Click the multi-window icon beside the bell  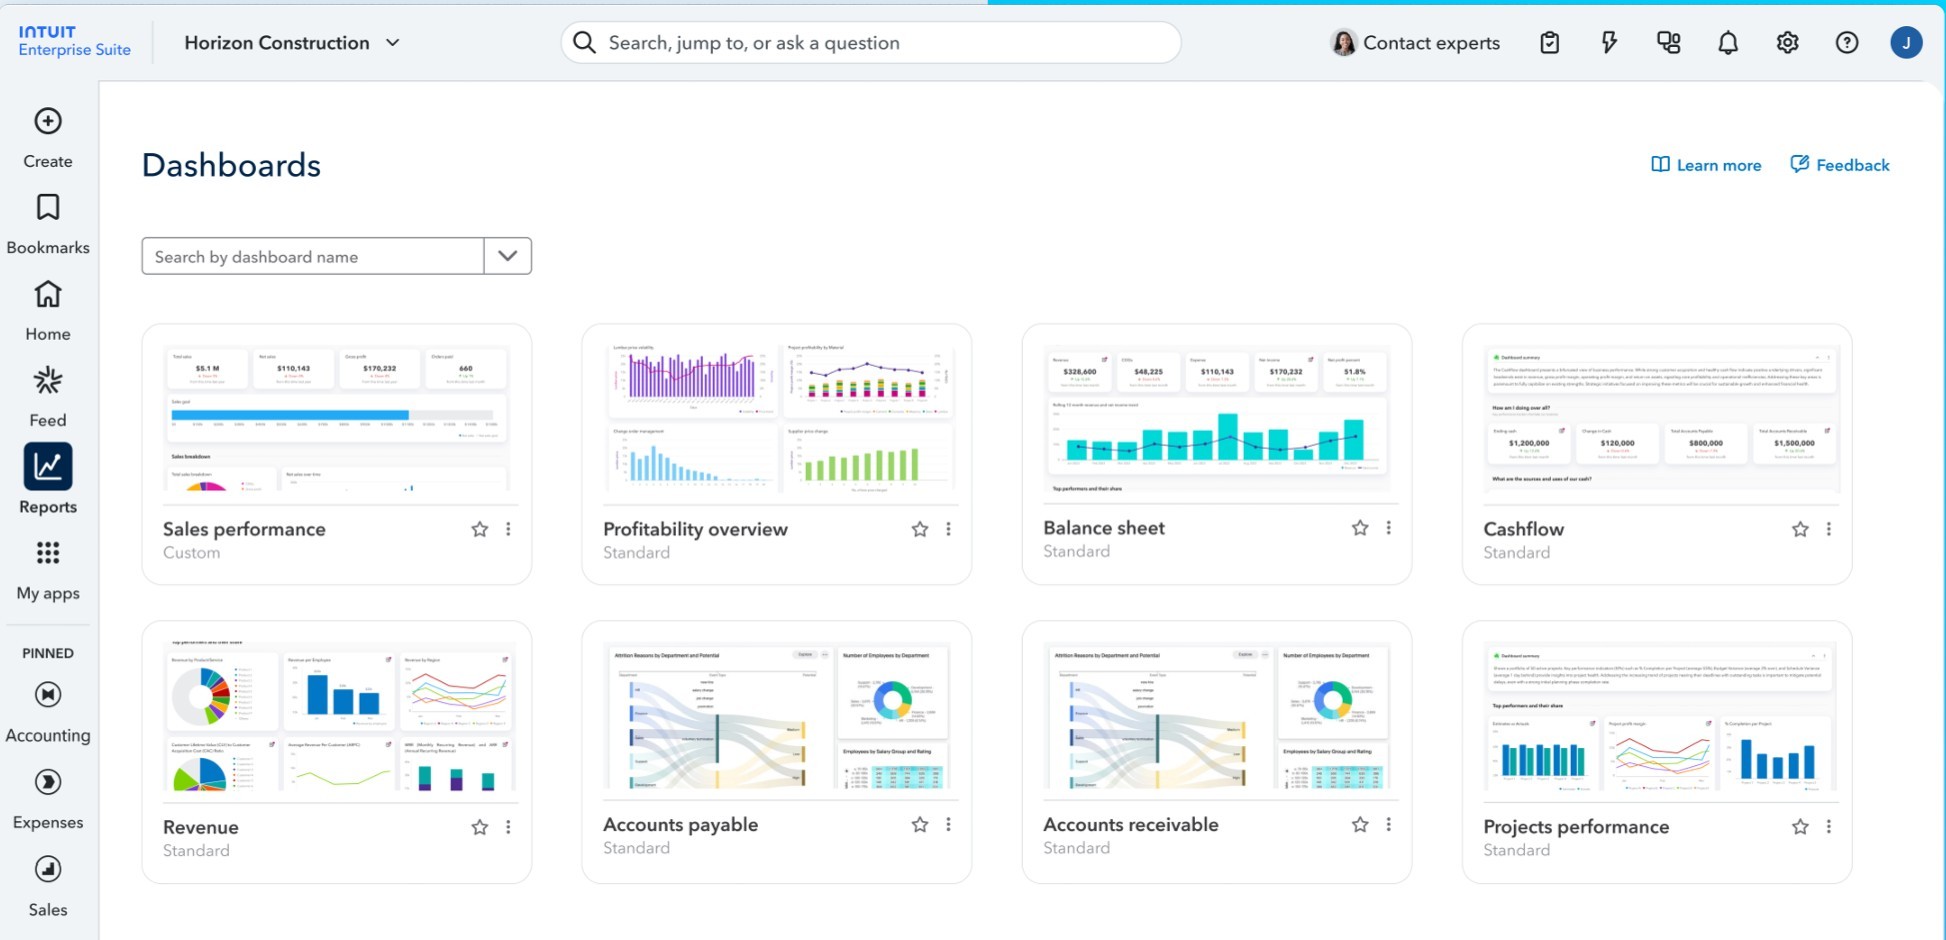tap(1669, 43)
